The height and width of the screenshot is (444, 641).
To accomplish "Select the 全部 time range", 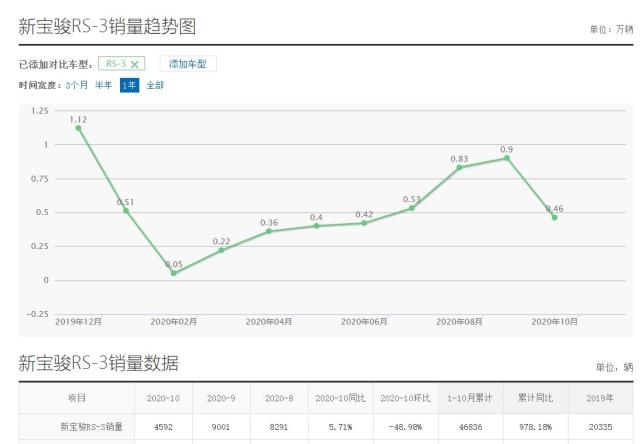I will (155, 85).
